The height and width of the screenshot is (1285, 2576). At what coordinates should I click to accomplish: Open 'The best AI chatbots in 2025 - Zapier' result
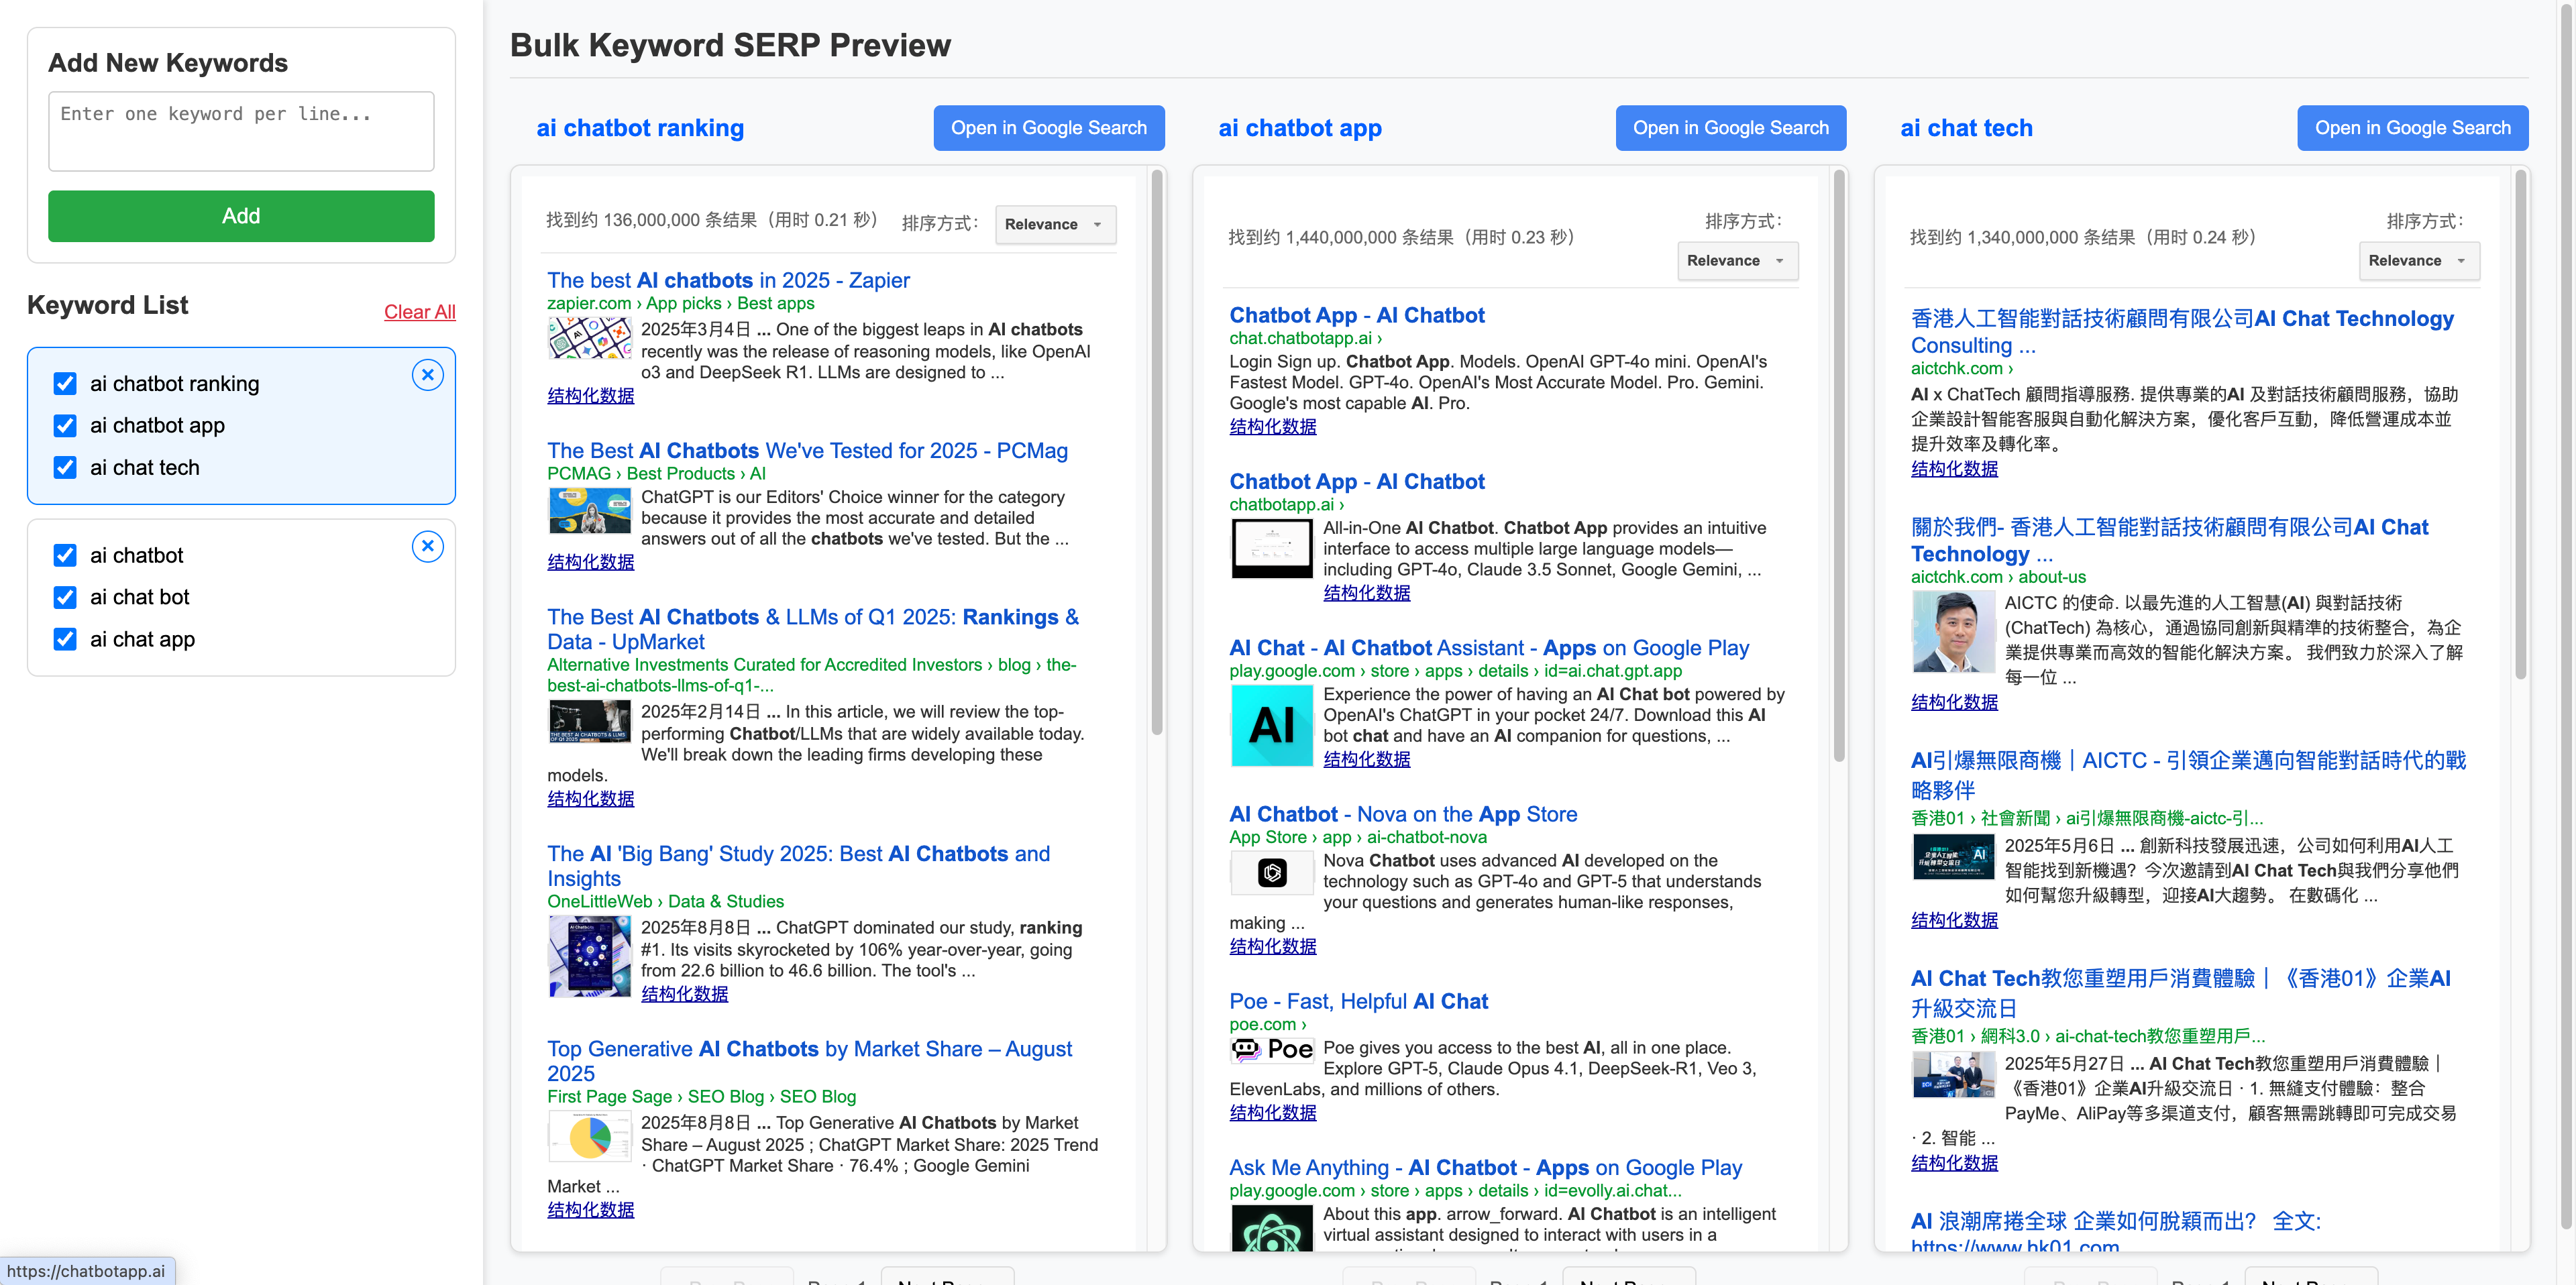click(728, 280)
